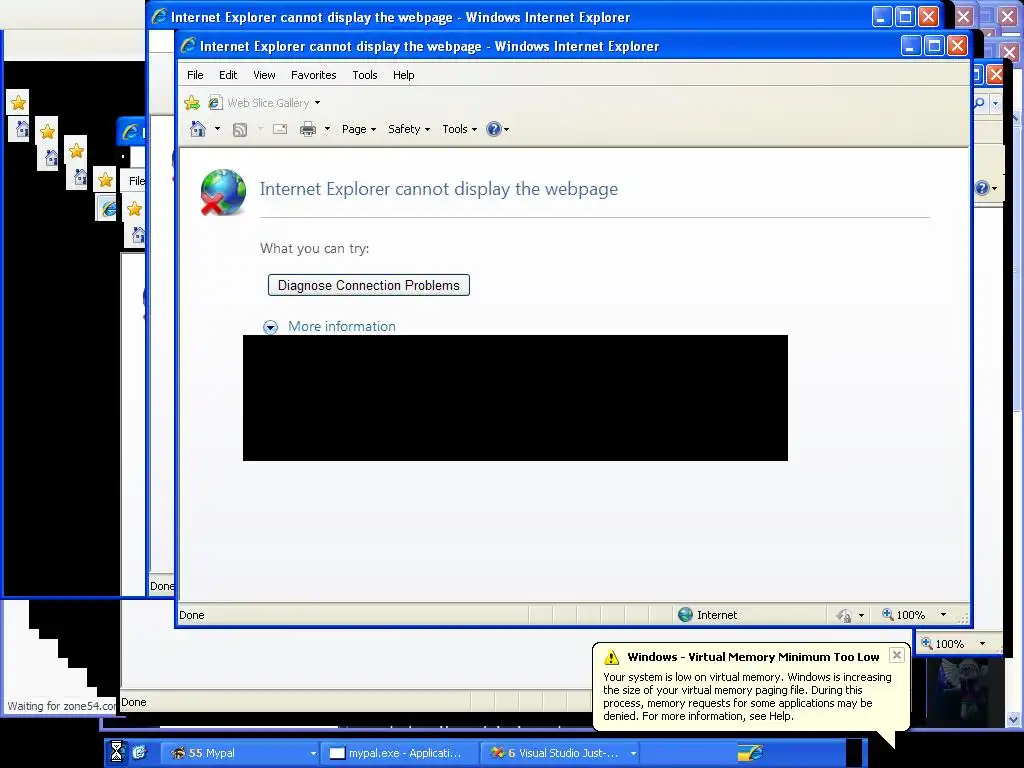Click the Web Slice Gallery page icon
Viewport: 1024px width, 768px height.
(x=215, y=103)
